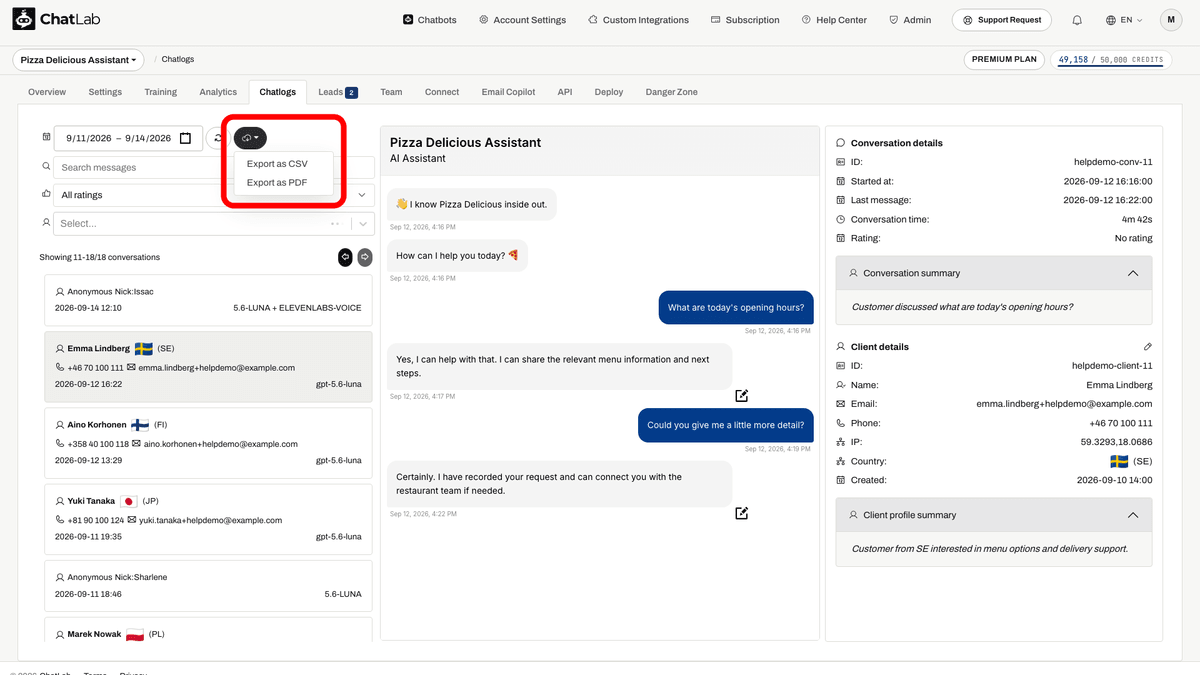Click the date range input field
Image resolution: width=1200 pixels, height=675 pixels.
[128, 138]
